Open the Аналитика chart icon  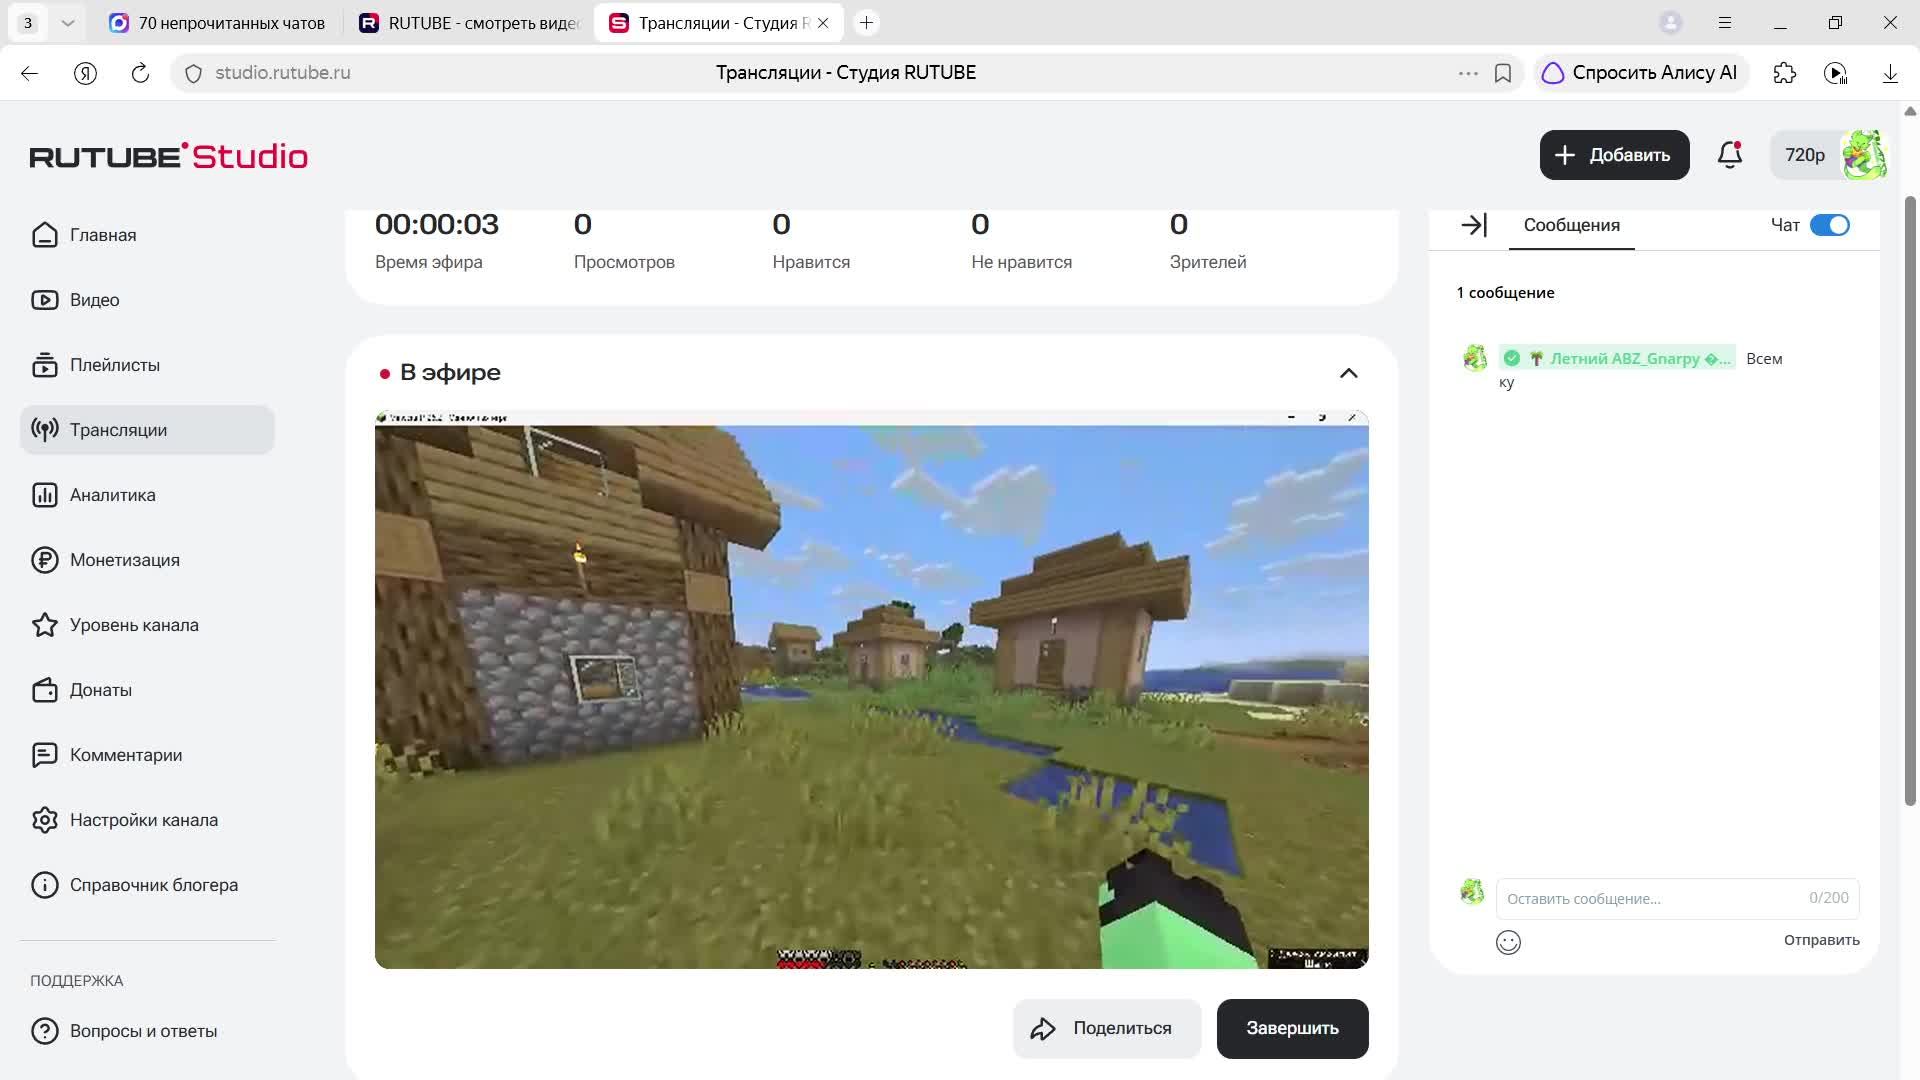(45, 495)
